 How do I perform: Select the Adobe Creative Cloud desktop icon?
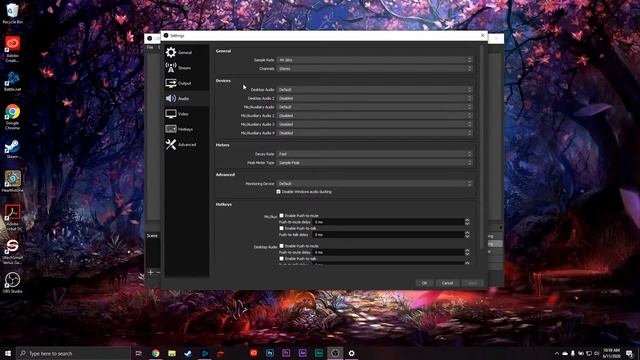pyautogui.click(x=13, y=48)
